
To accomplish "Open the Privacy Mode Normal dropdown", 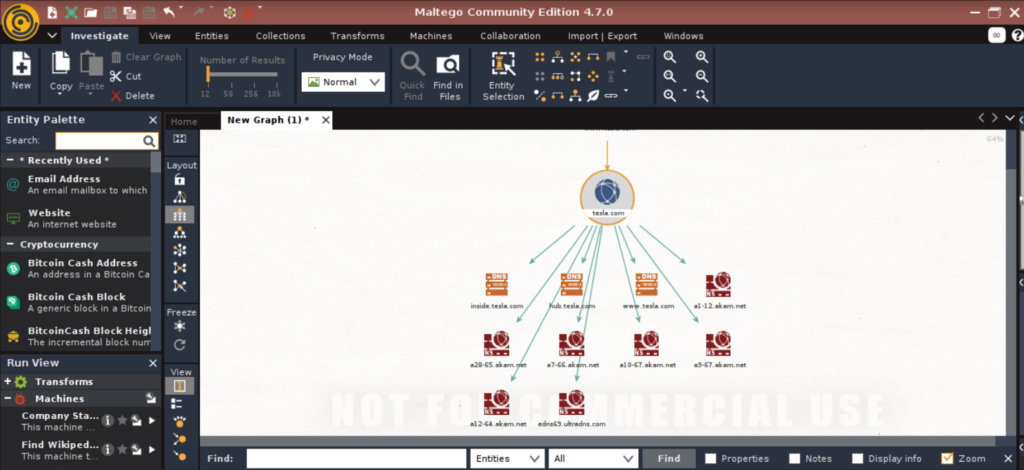I will tap(343, 82).
